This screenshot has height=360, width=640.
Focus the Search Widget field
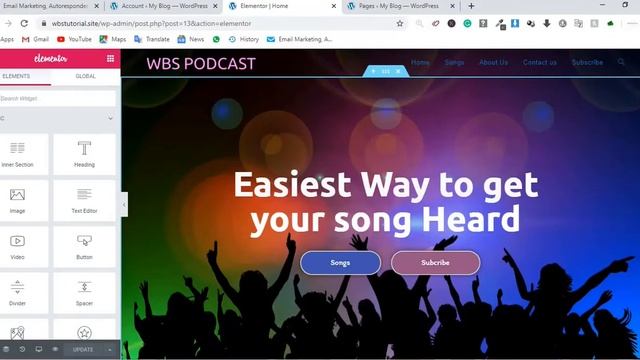click(58, 99)
